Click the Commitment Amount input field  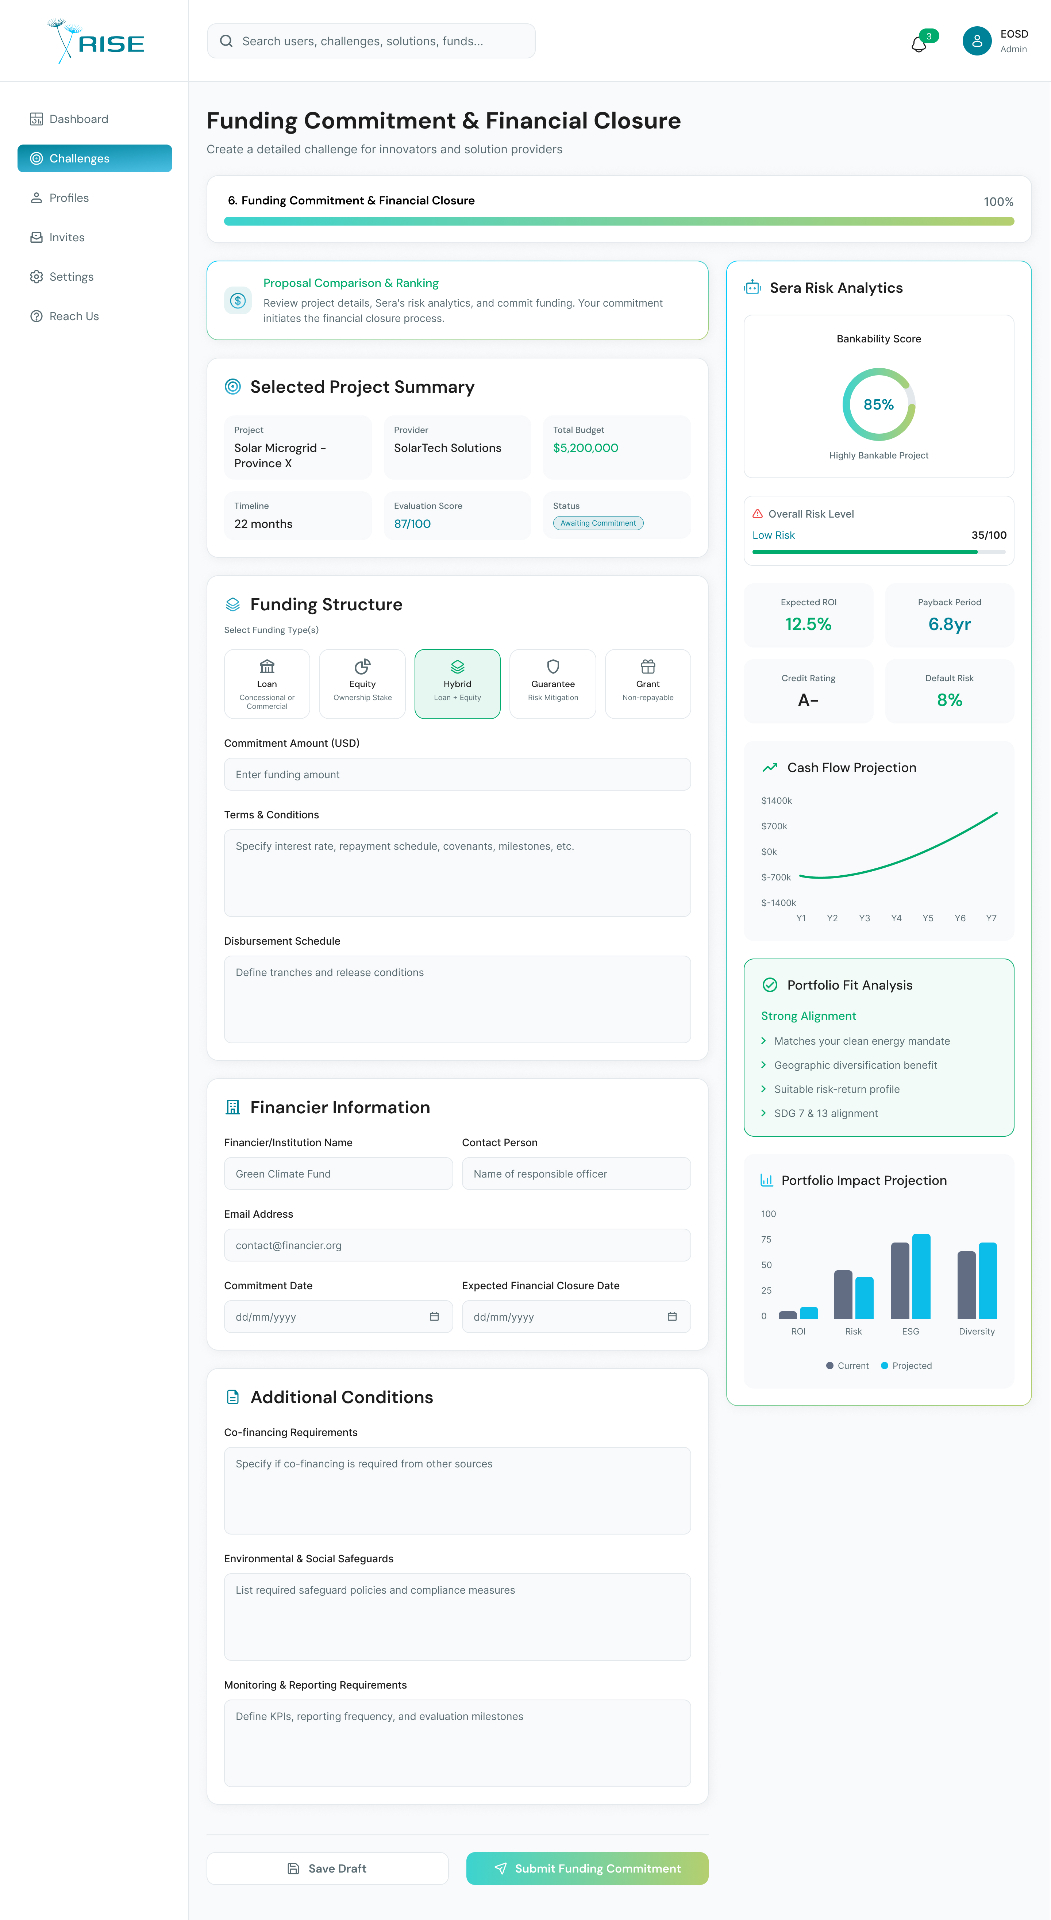pos(457,774)
